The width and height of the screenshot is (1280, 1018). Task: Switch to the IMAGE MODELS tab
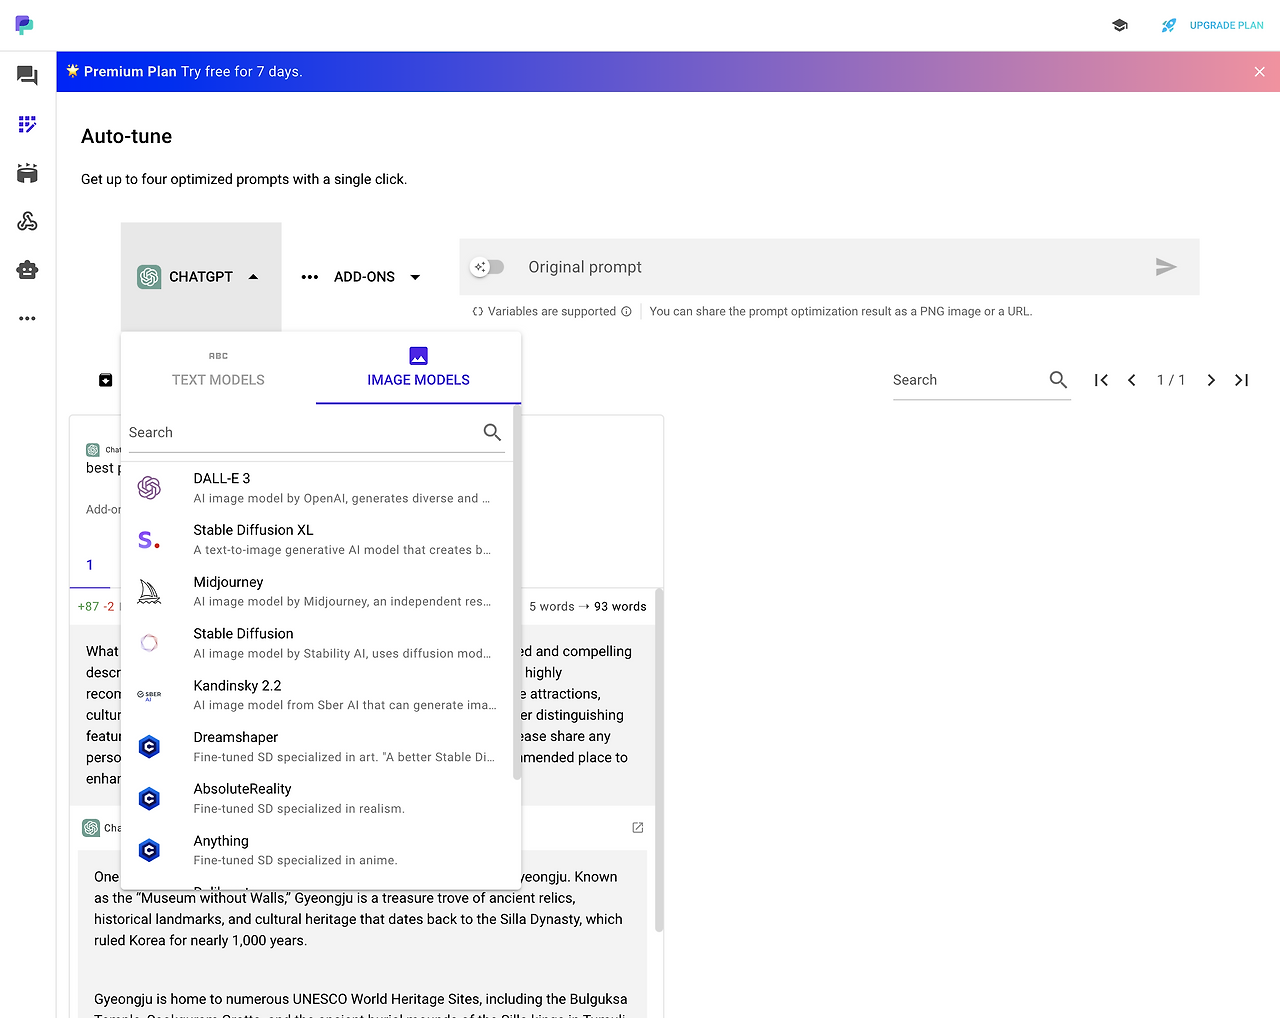(418, 368)
